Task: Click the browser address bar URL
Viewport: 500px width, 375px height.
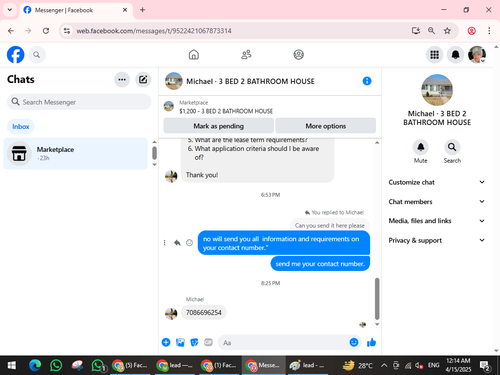Action: coord(154,31)
